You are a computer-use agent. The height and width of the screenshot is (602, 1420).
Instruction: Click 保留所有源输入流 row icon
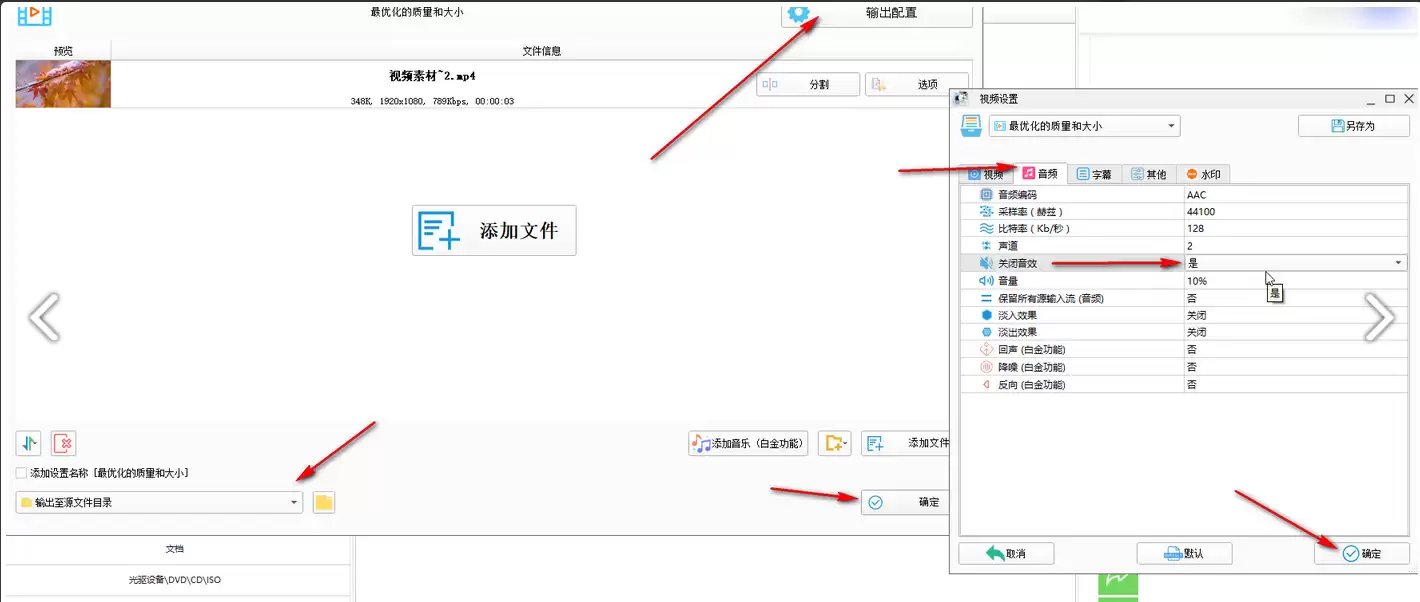[x=987, y=298]
